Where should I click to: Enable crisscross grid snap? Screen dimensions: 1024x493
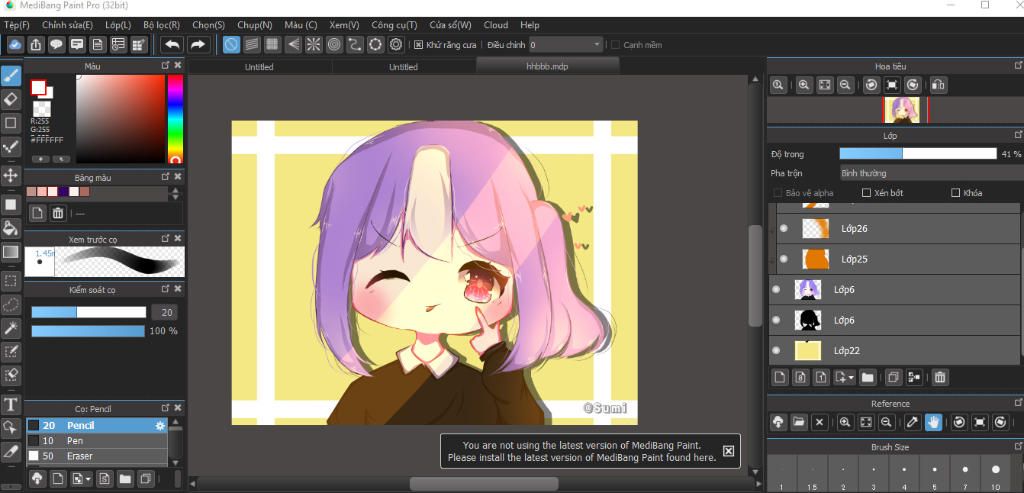pyautogui.click(x=272, y=44)
